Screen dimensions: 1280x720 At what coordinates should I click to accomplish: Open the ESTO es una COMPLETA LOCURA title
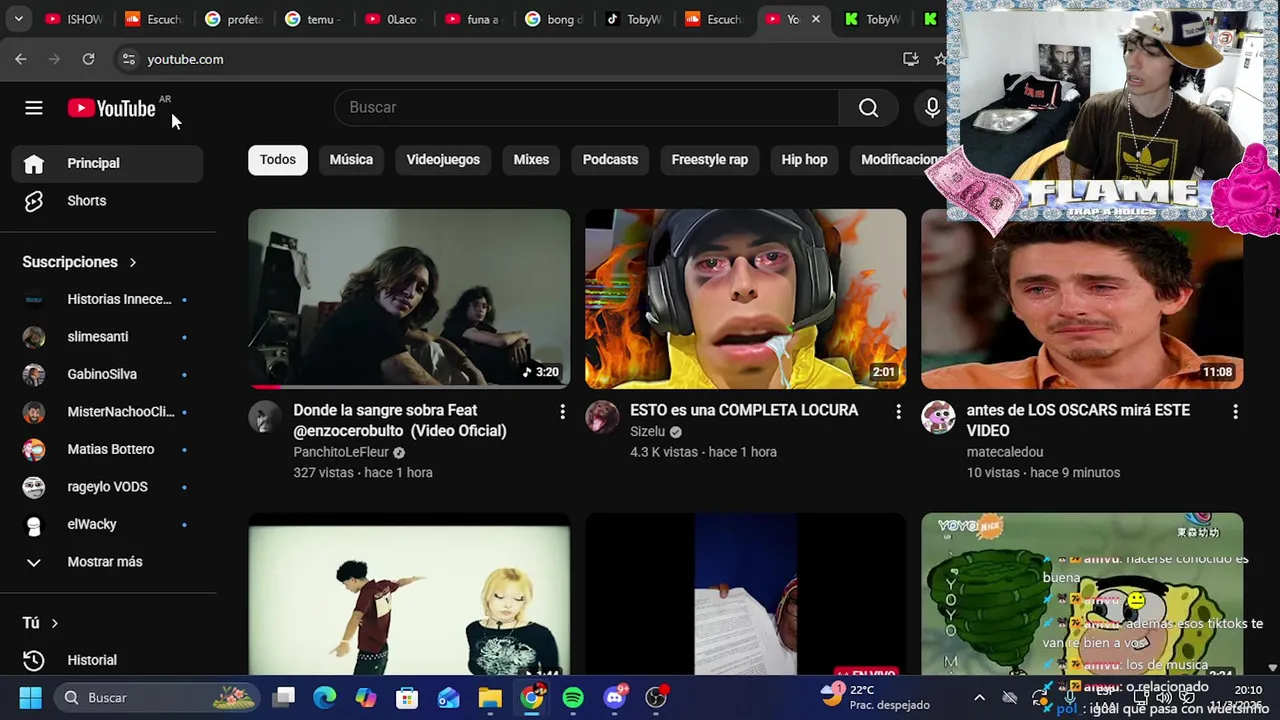(x=744, y=410)
